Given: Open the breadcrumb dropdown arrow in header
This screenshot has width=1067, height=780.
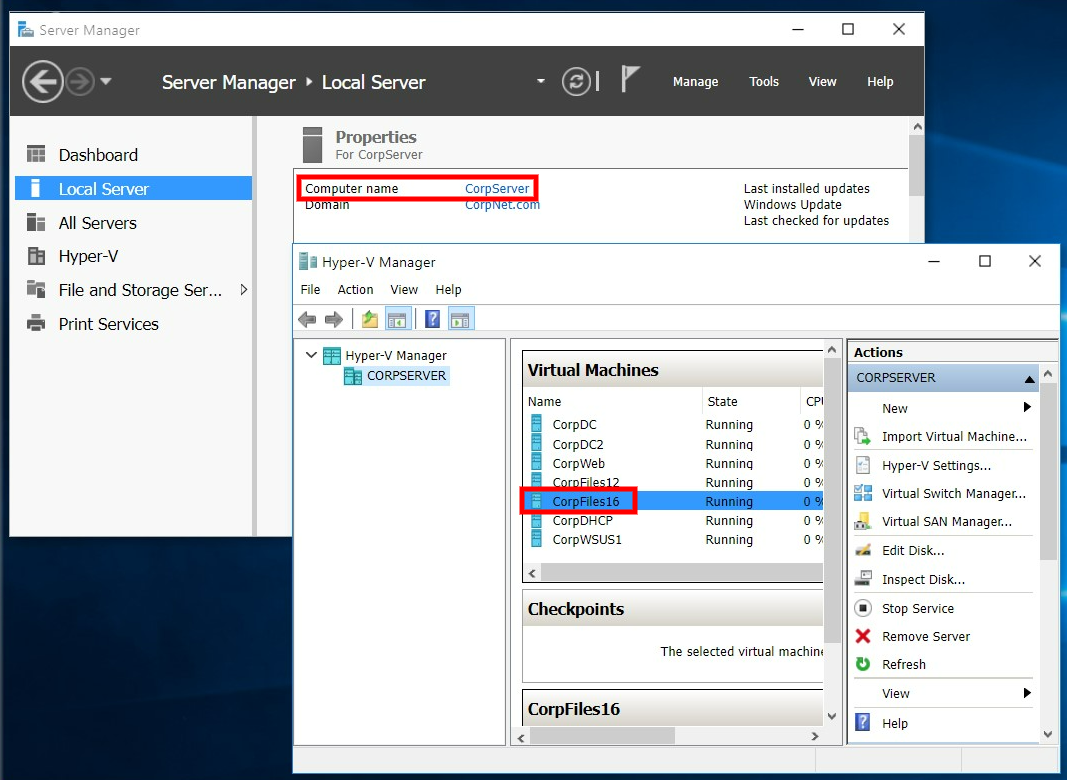Looking at the screenshot, I should tap(540, 81).
